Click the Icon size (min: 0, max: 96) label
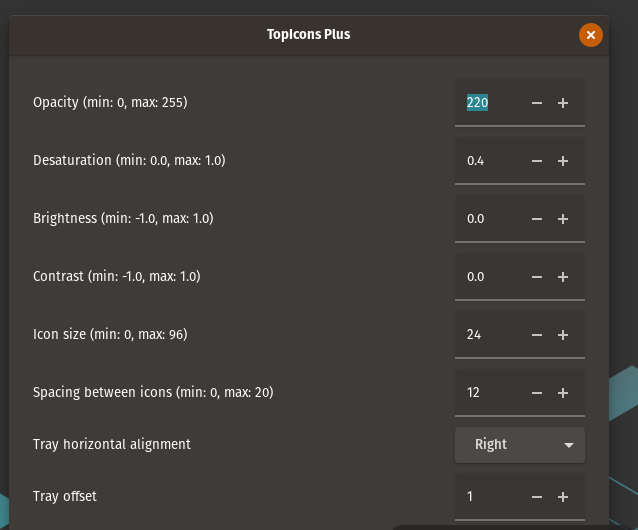This screenshot has height=530, width=638. click(110, 335)
